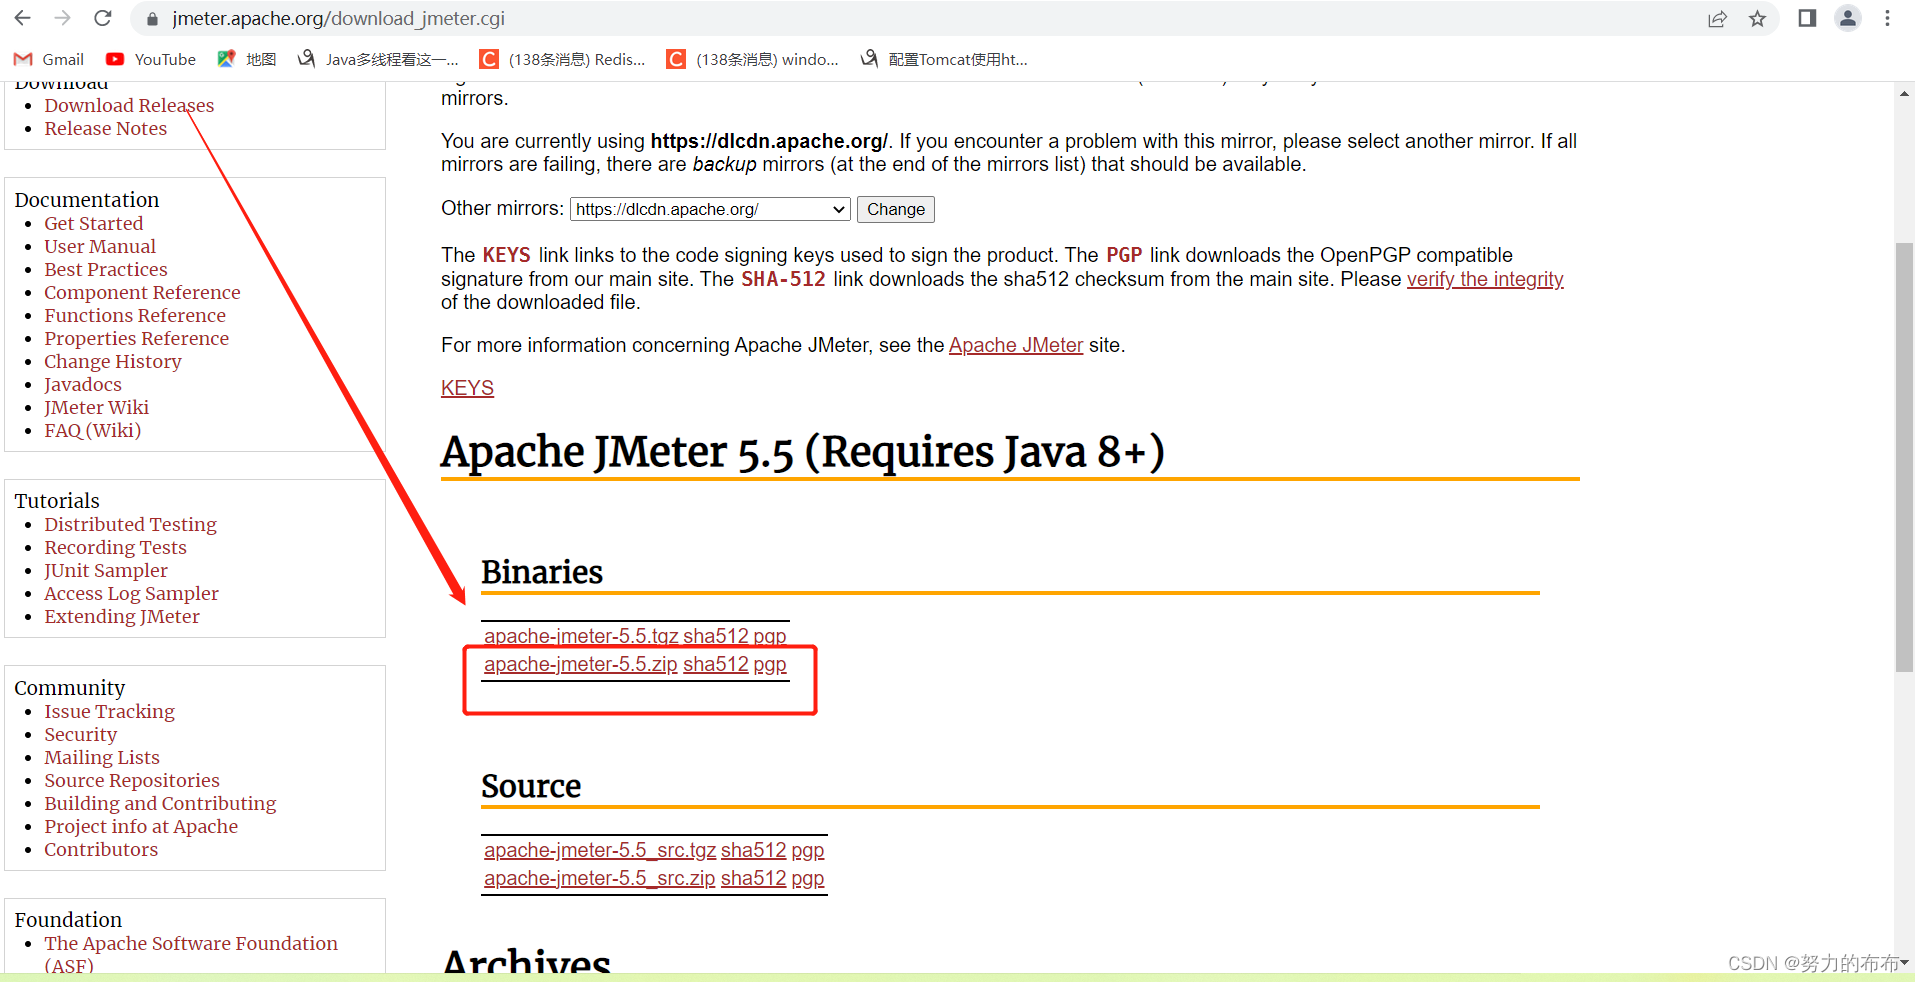The image size is (1915, 982).
Task: Open JMeter Wiki link
Action: (x=97, y=407)
